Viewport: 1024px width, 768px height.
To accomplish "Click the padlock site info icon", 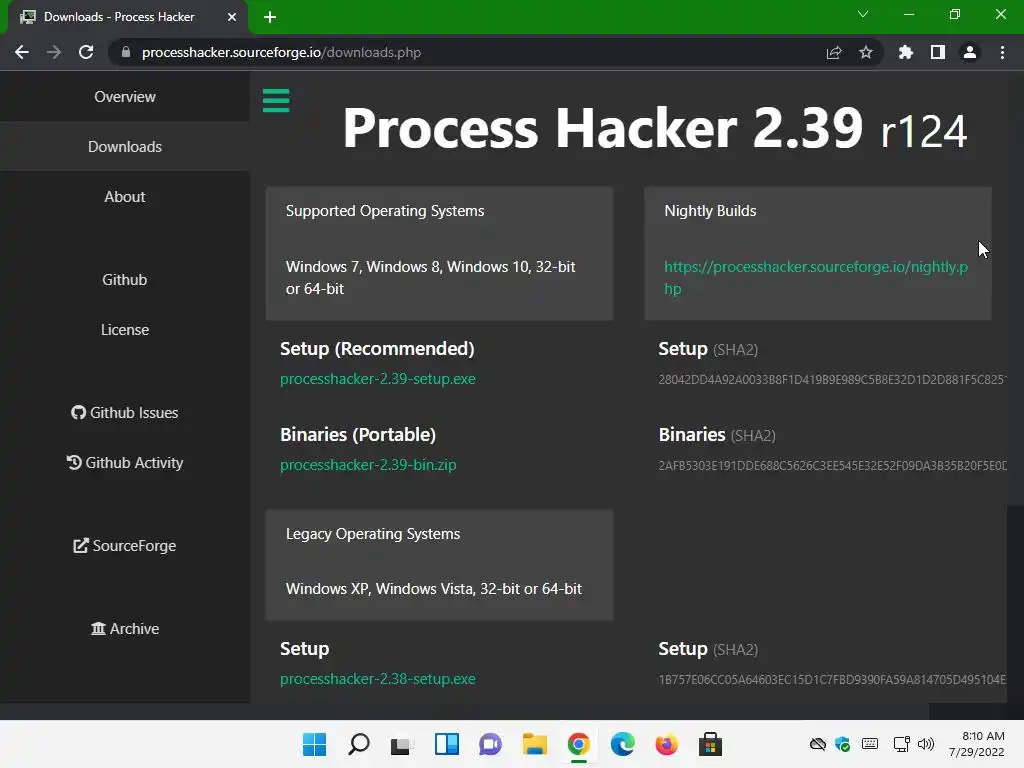I will [x=126, y=52].
